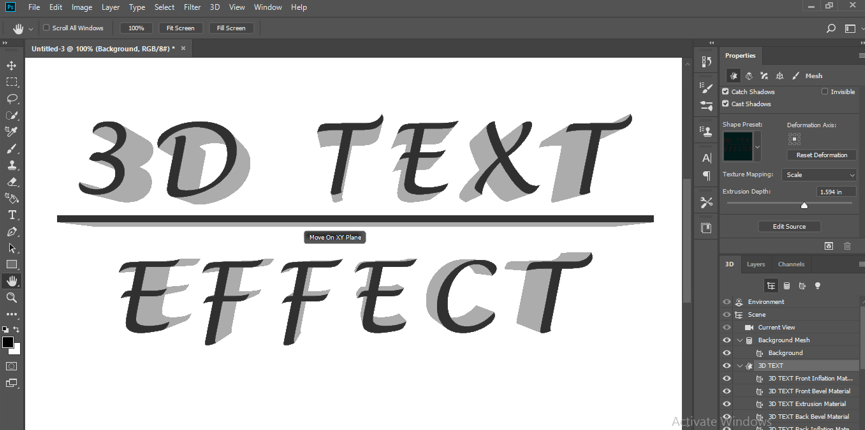Select the Type tool
Screen dimensions: 865x430
click(11, 215)
